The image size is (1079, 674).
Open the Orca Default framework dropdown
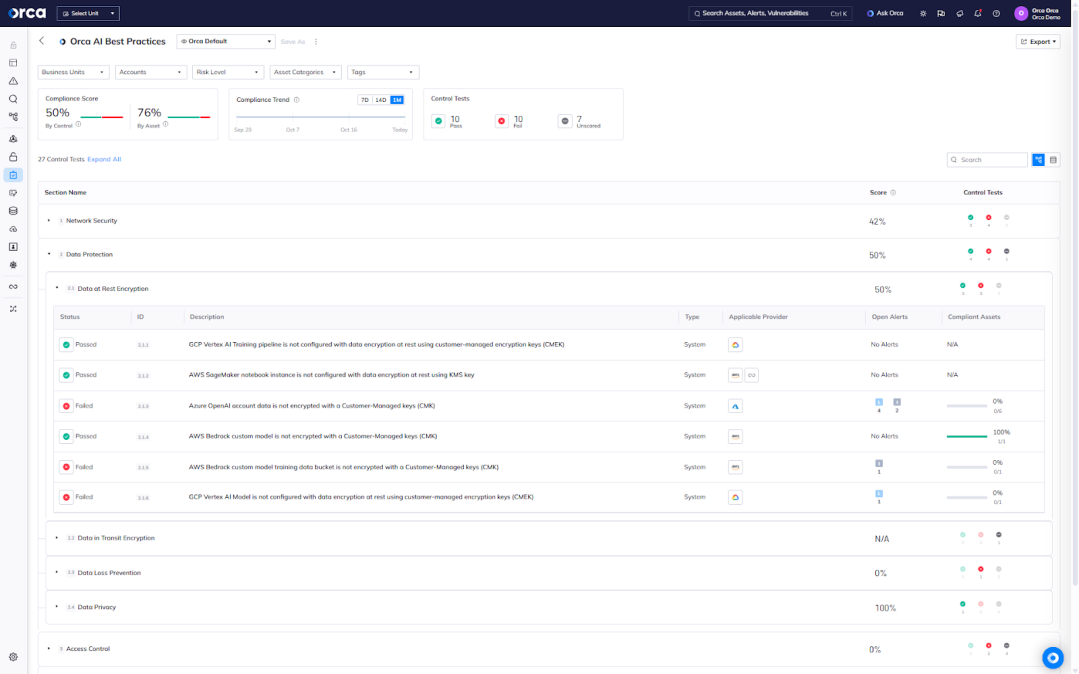click(x=225, y=41)
